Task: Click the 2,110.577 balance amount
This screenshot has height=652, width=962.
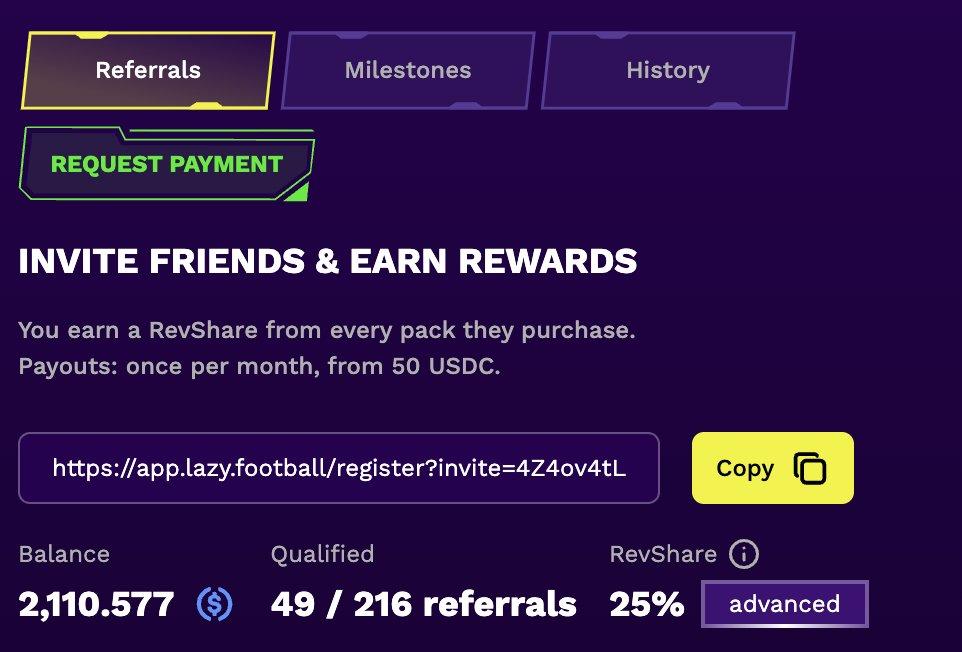Action: tap(97, 604)
